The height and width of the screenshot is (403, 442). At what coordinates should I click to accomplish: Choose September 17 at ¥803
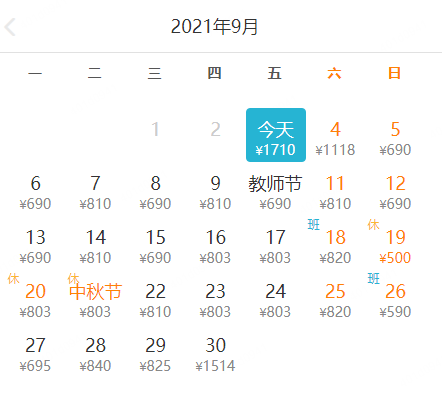pyautogui.click(x=275, y=246)
